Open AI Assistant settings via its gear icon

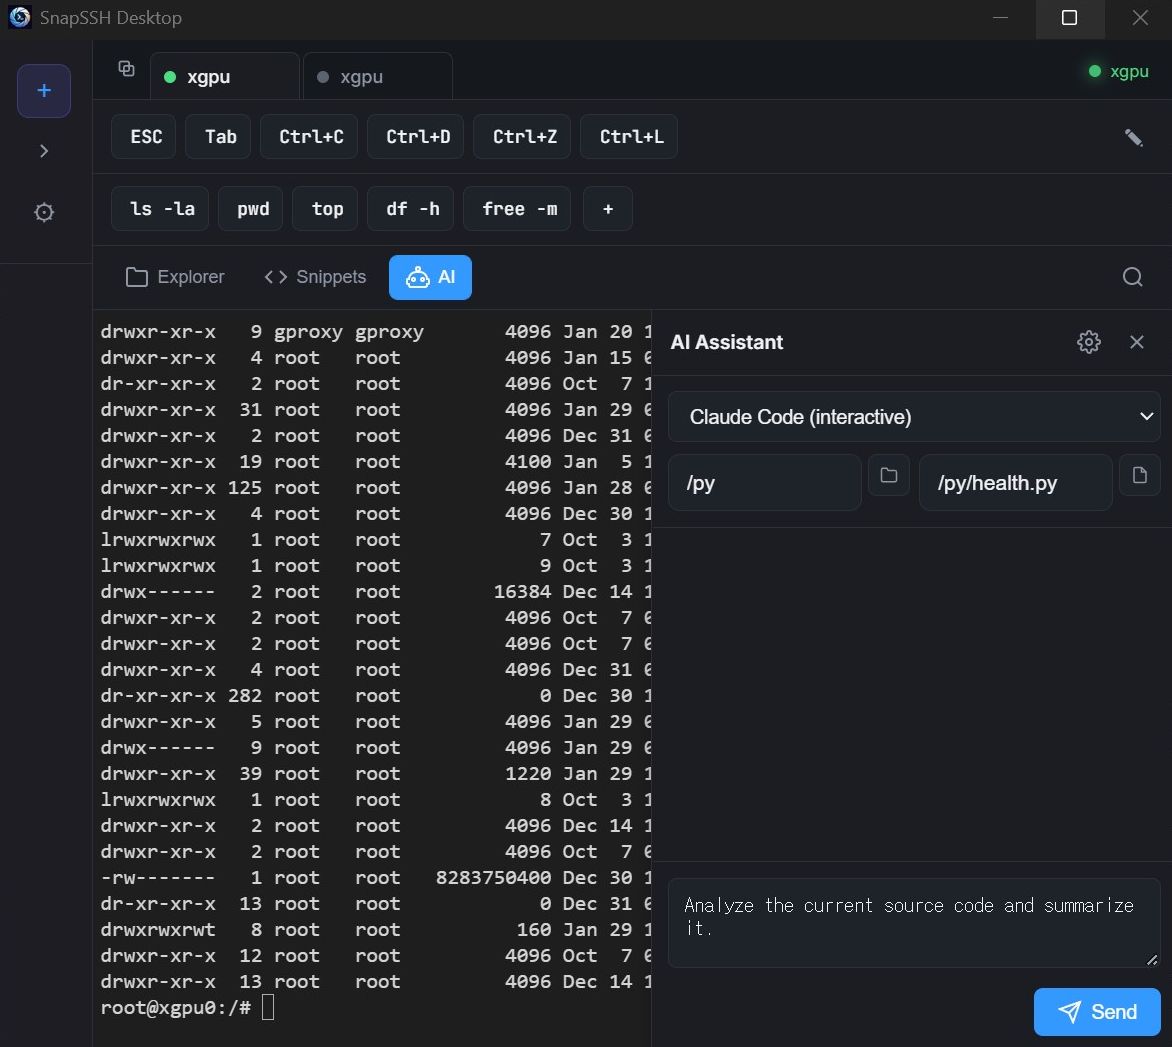[x=1088, y=342]
